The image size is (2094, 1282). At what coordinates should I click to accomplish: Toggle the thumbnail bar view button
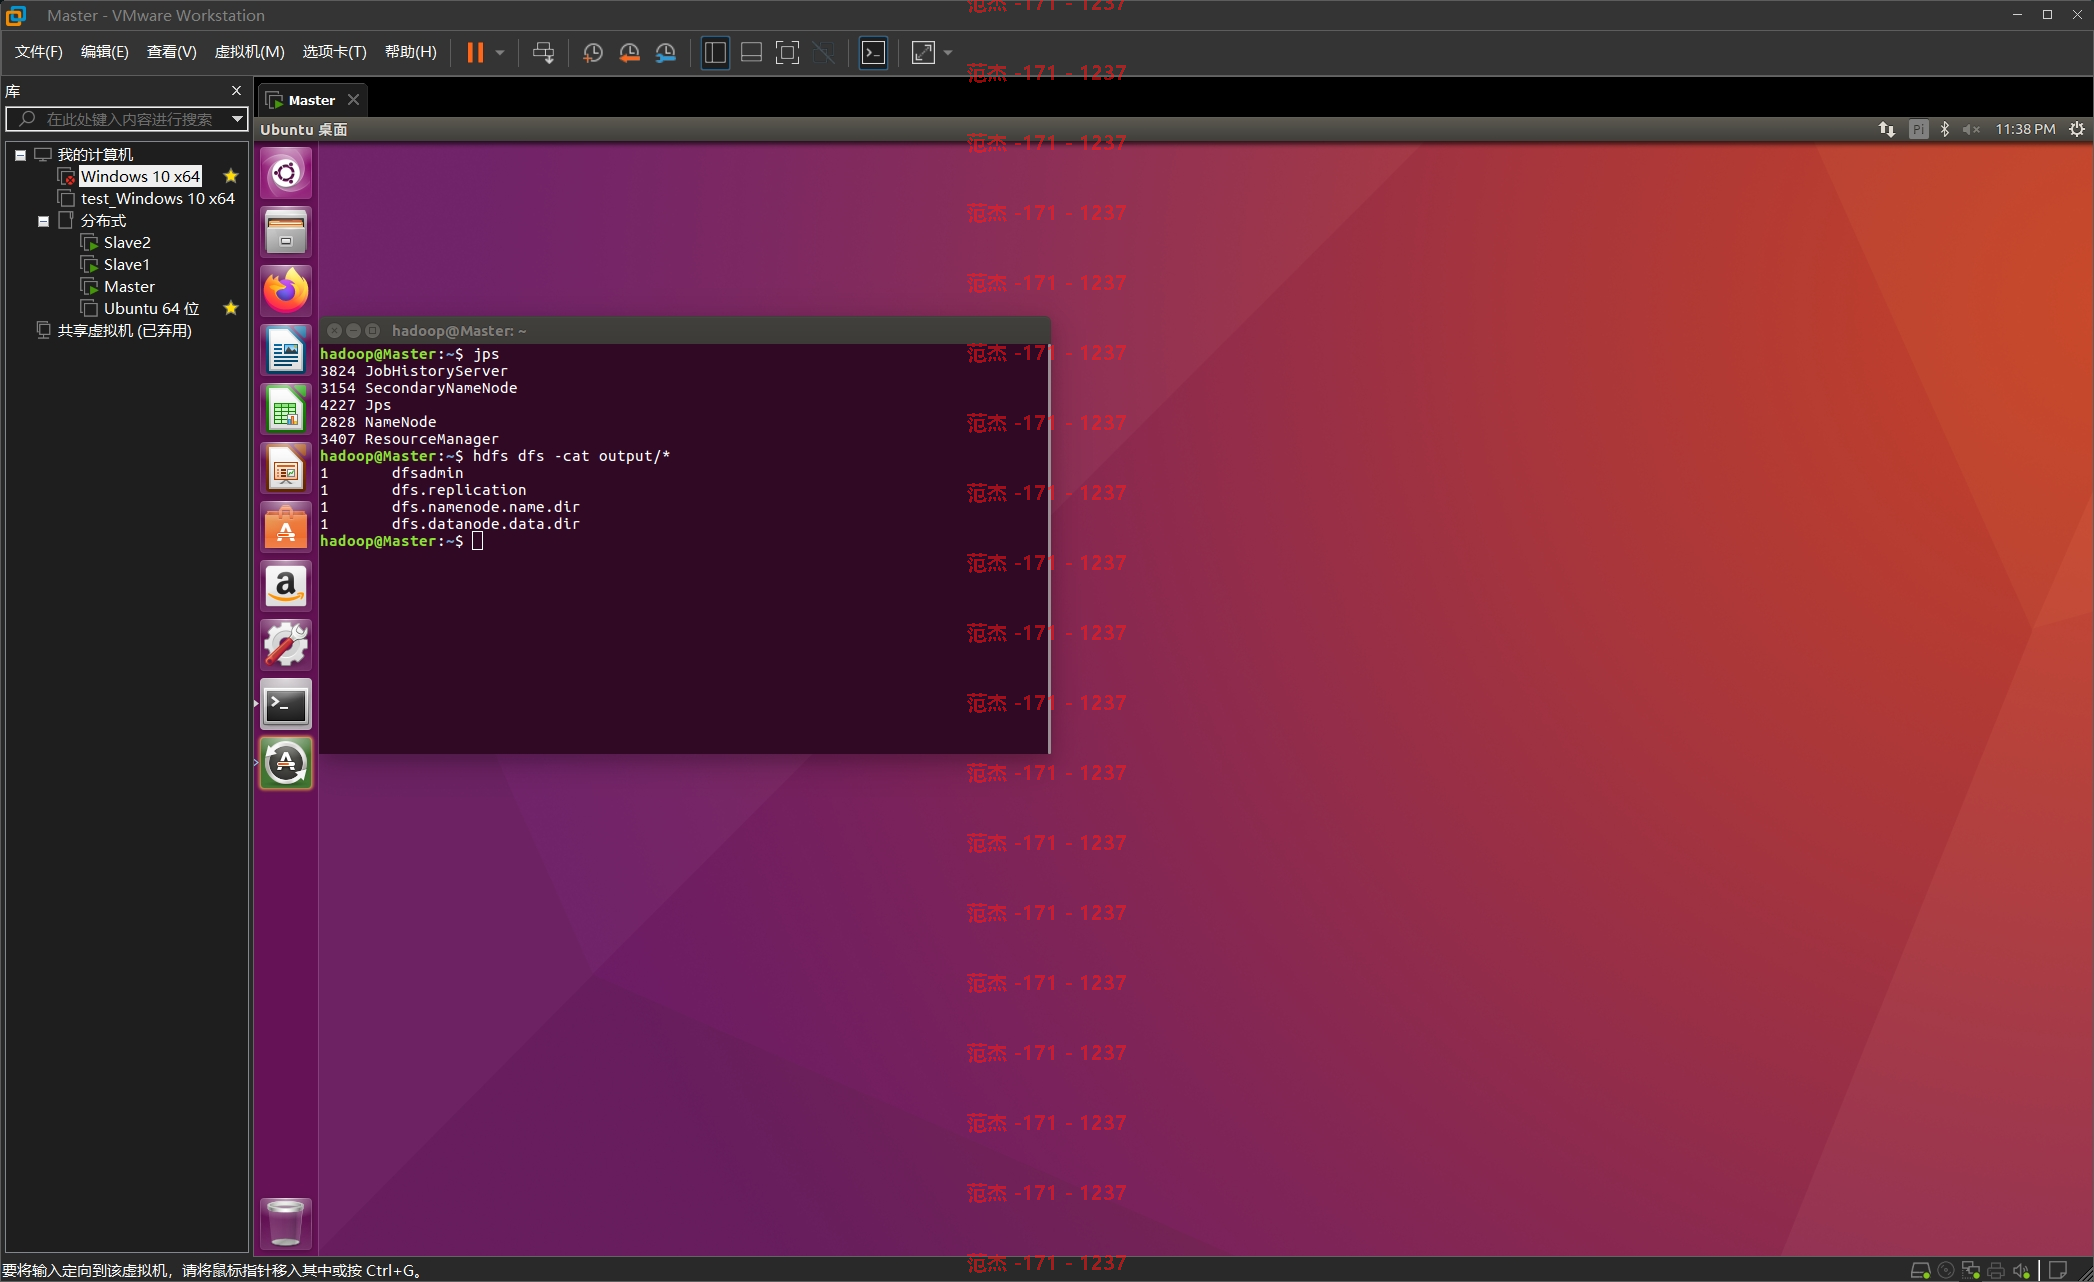(x=751, y=52)
